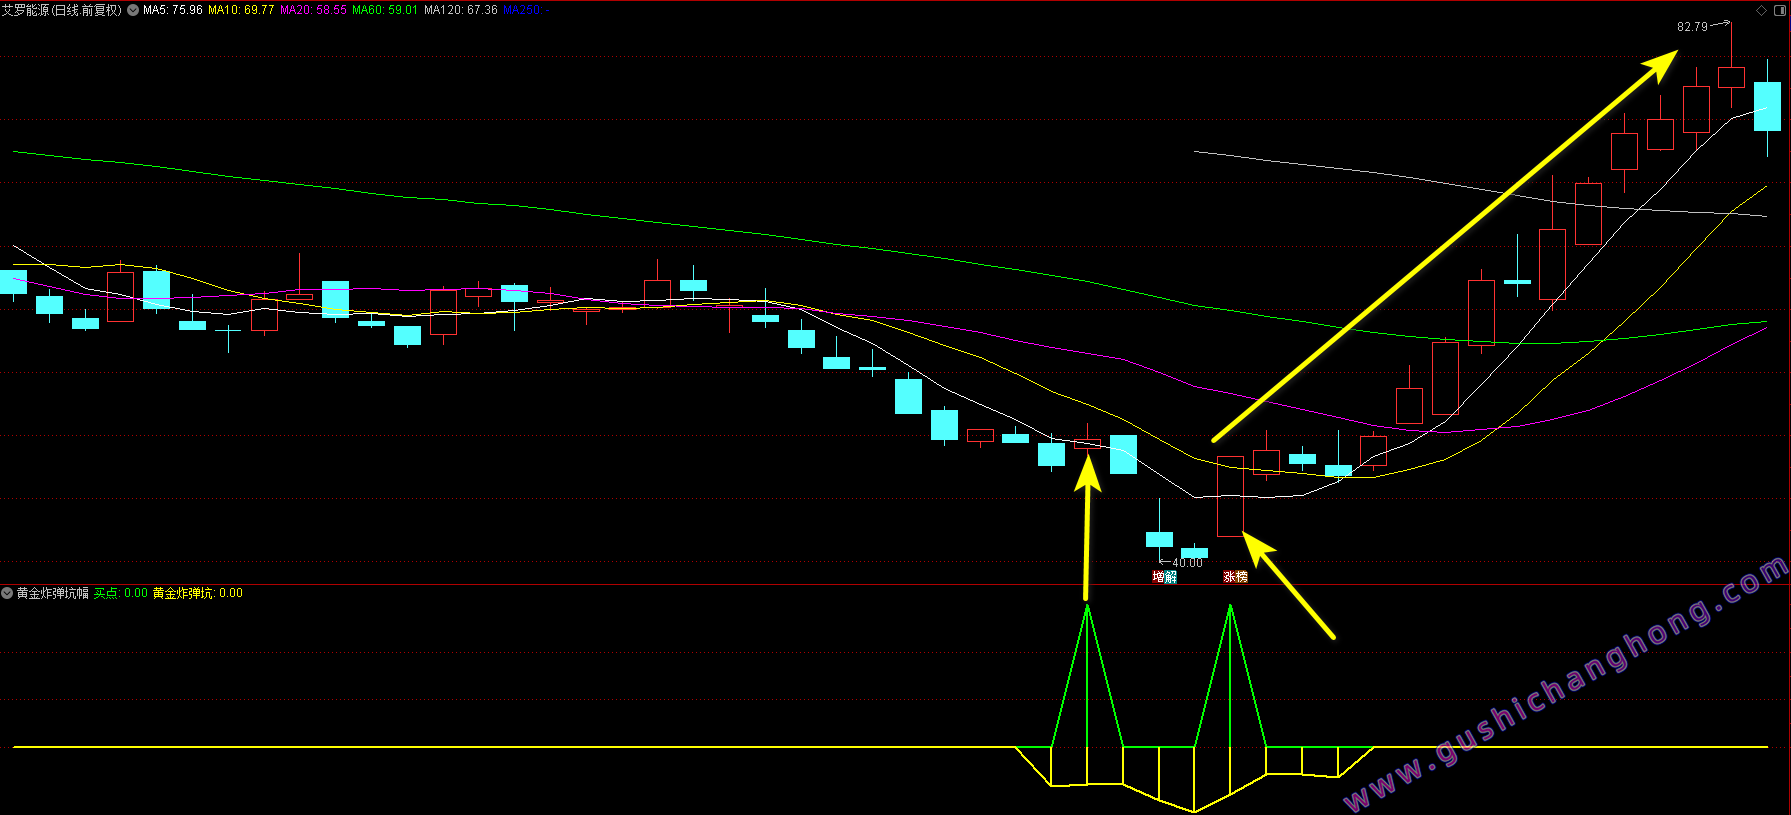Open the dropdown next to 艾罗能源 title

click(x=133, y=10)
